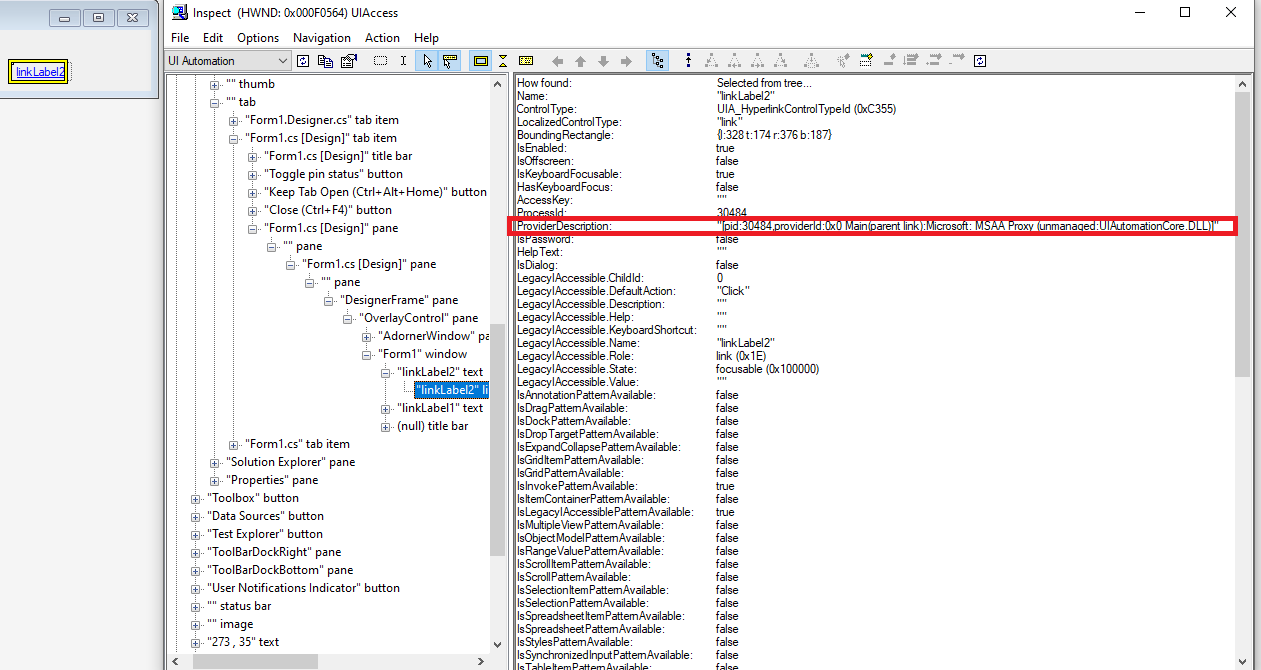The image size is (1261, 670).
Task: Maximize the small Form1 window
Action: pos(98,18)
